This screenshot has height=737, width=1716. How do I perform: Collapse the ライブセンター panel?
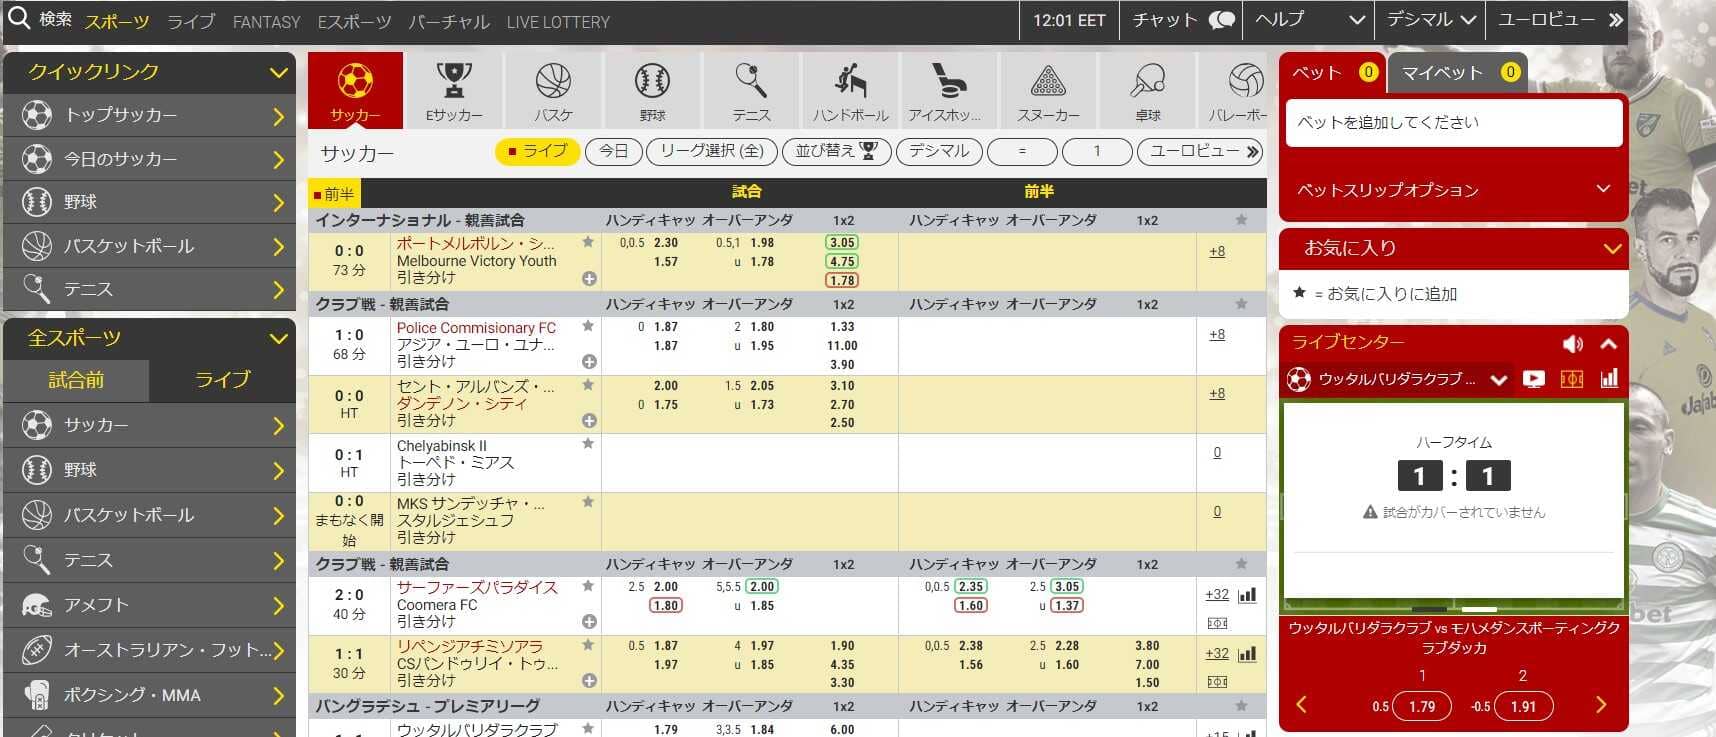click(x=1609, y=343)
